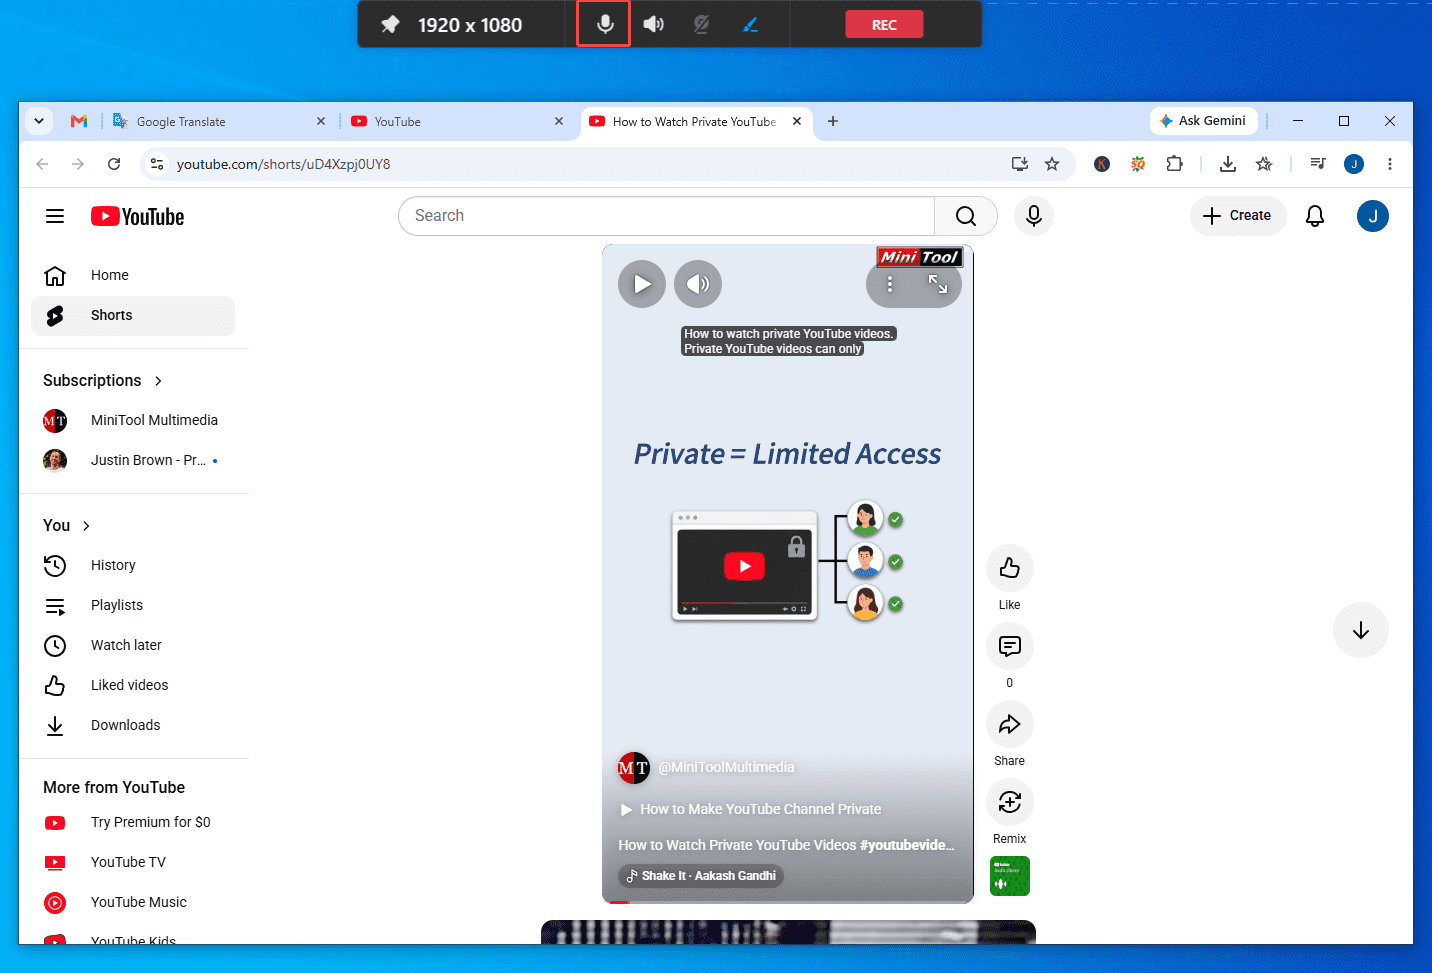This screenshot has height=973, width=1432.
Task: Open the Chrome tab search dropdown
Action: pyautogui.click(x=39, y=121)
